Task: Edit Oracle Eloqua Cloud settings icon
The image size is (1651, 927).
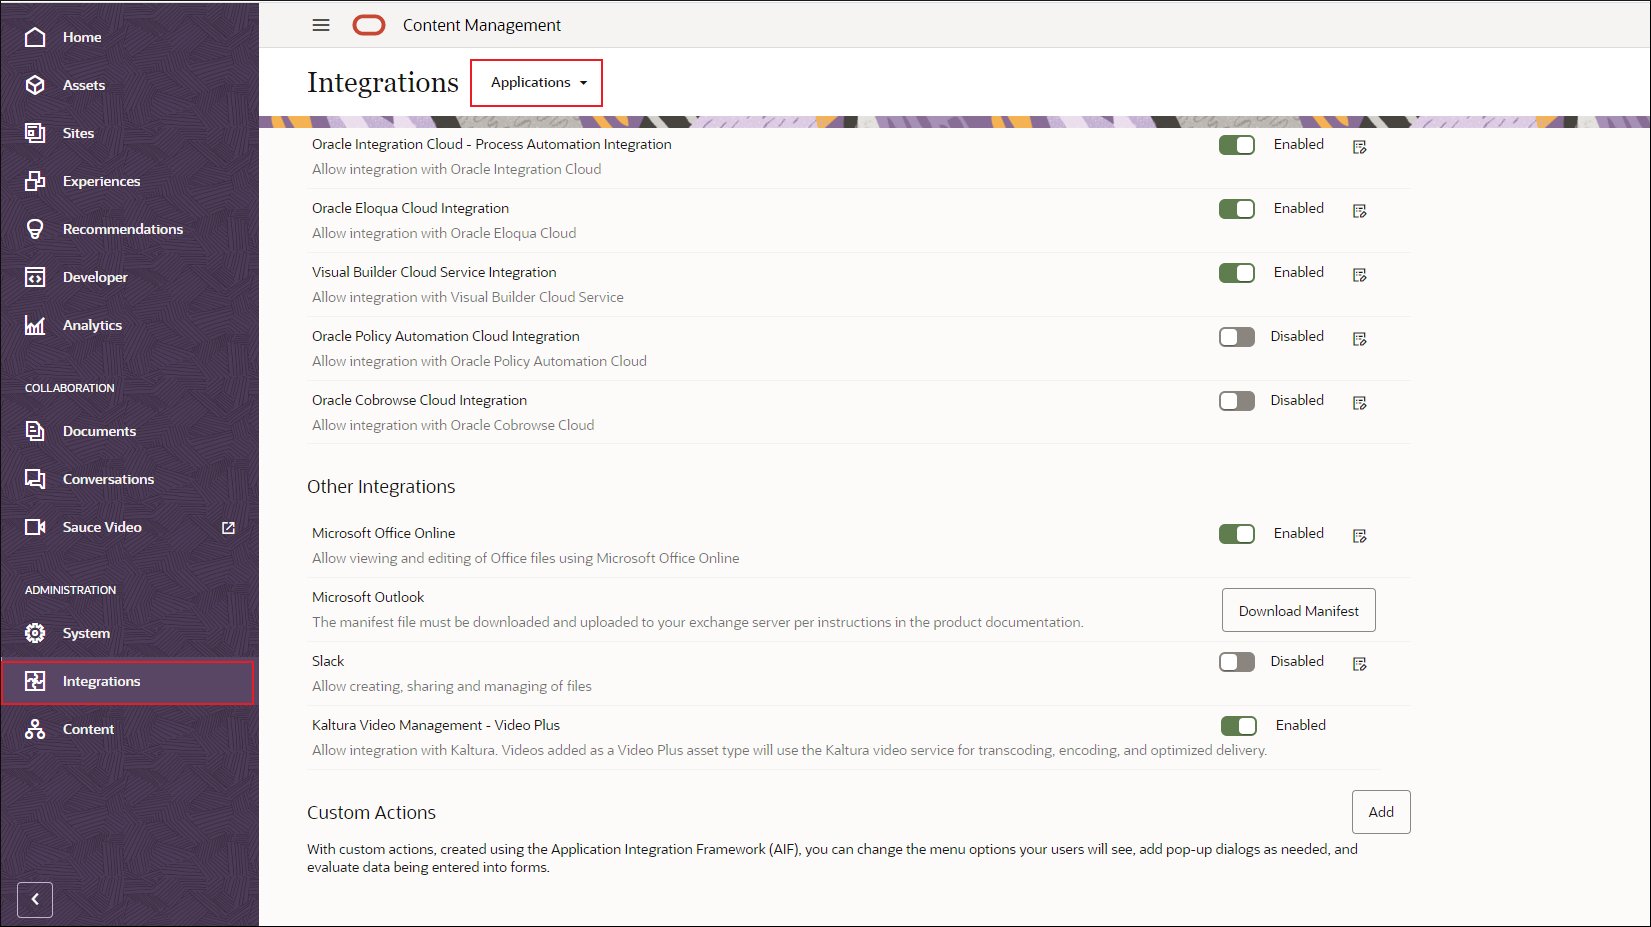Action: point(1360,211)
